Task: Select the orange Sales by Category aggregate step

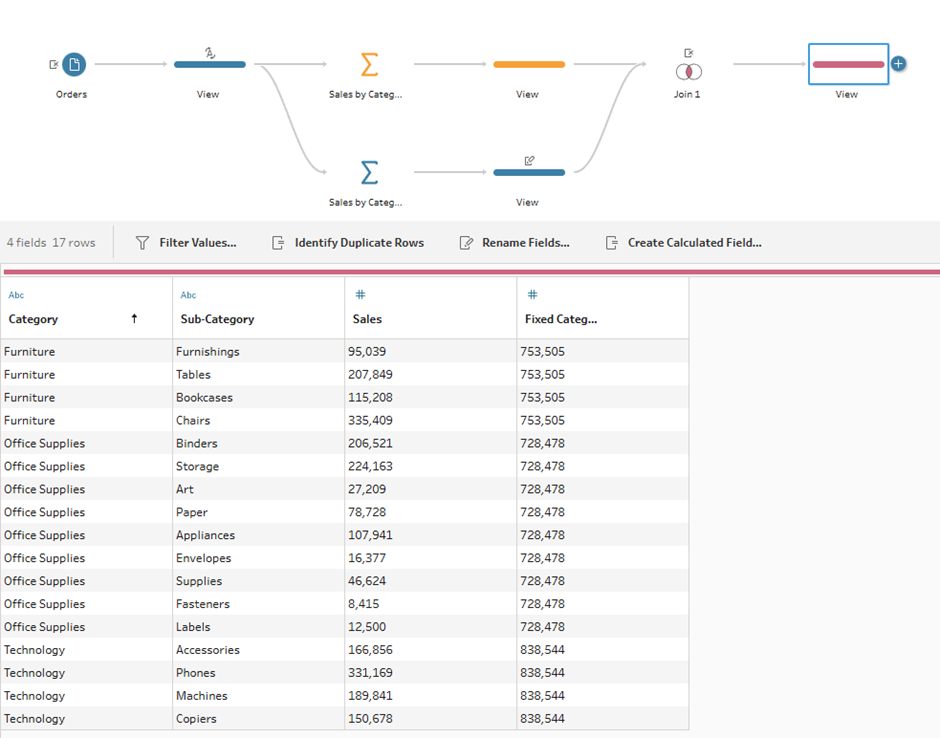Action: [369, 65]
